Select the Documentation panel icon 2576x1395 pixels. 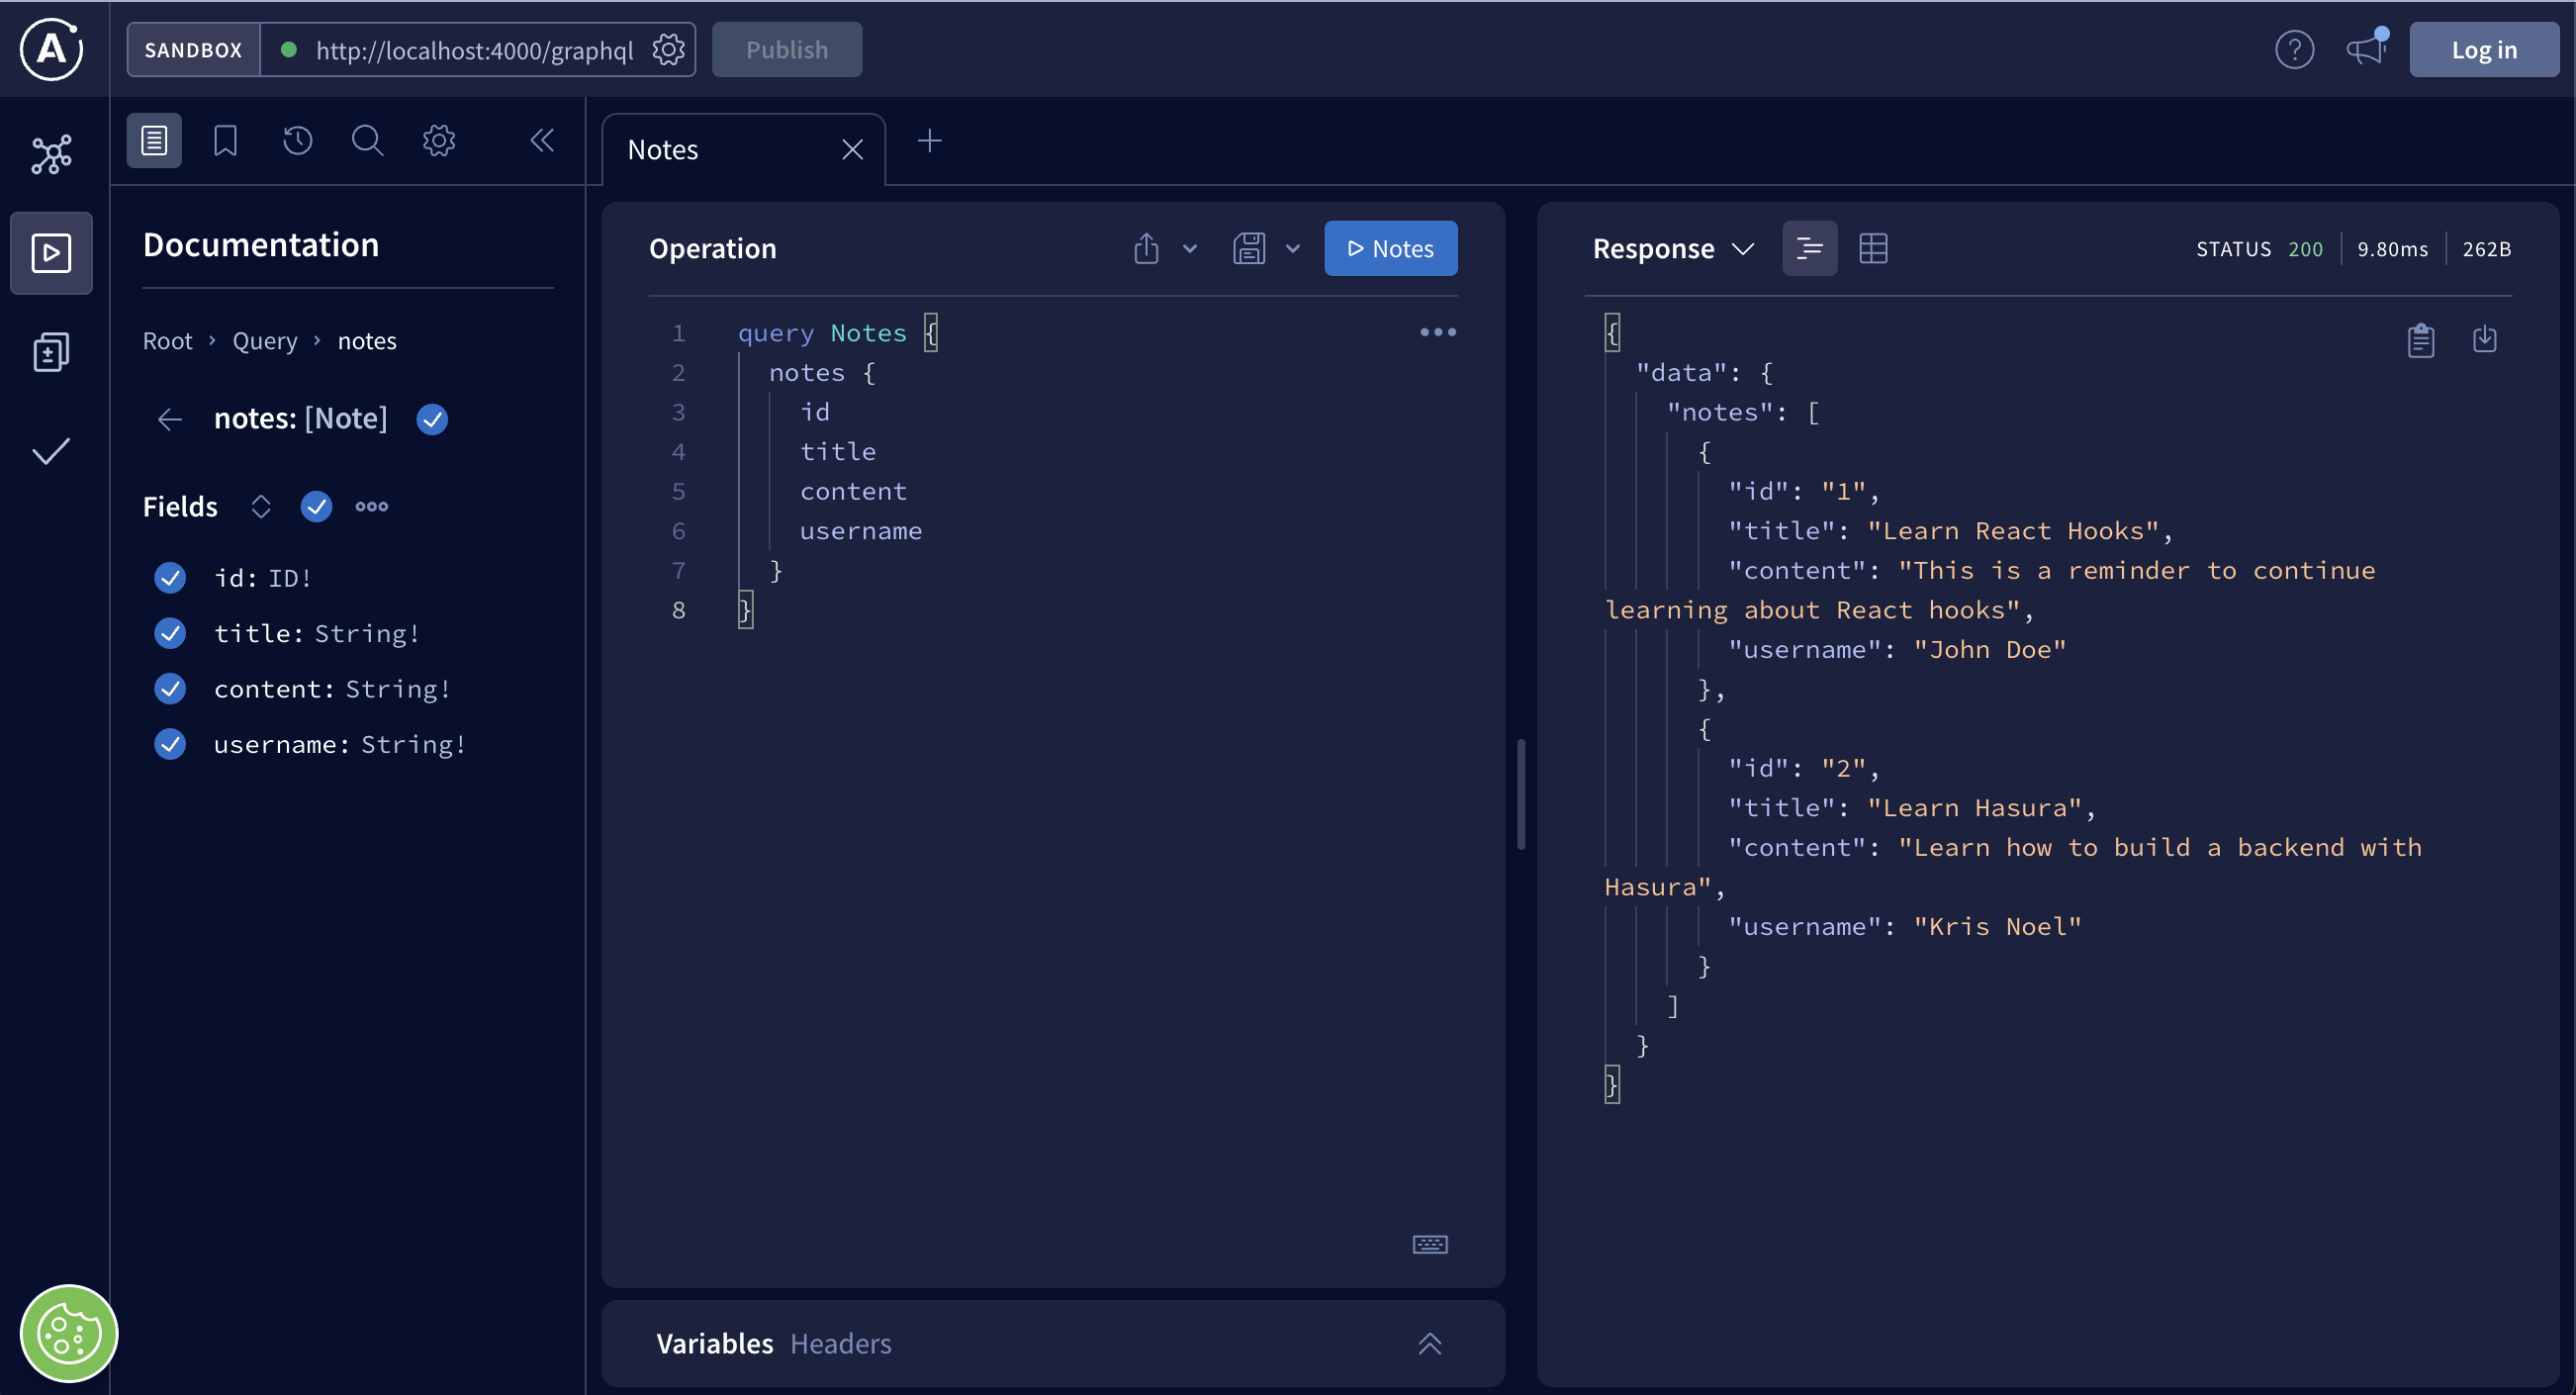tap(154, 140)
